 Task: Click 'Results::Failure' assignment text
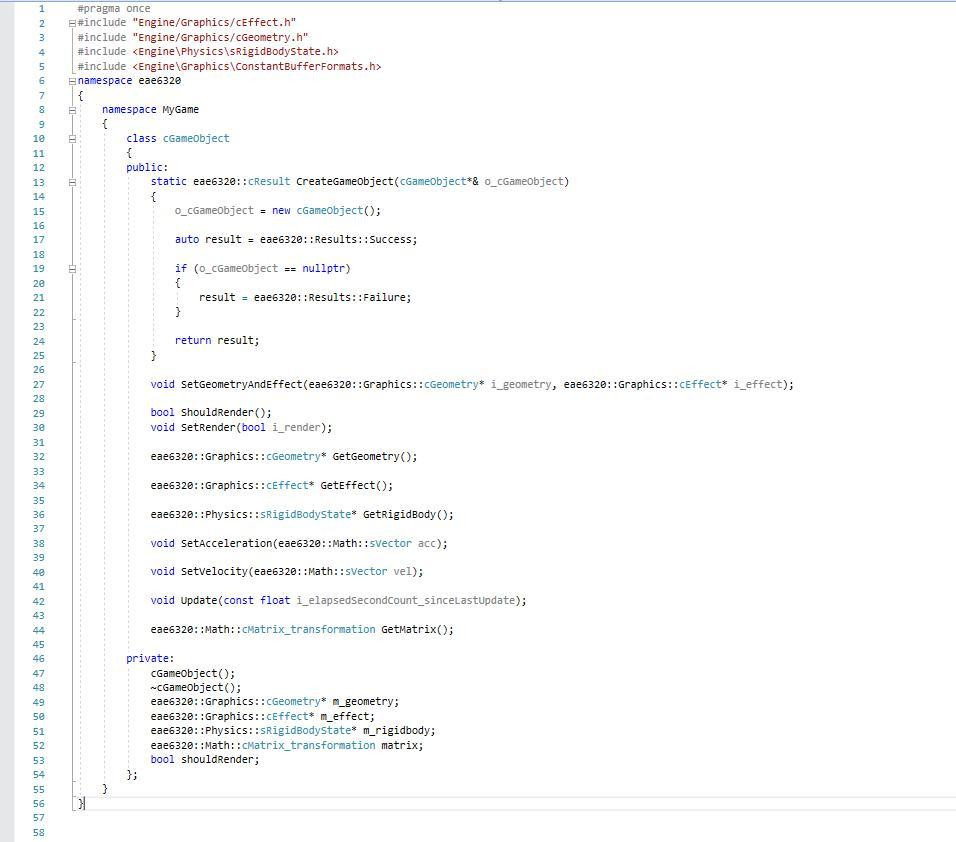[357, 298]
